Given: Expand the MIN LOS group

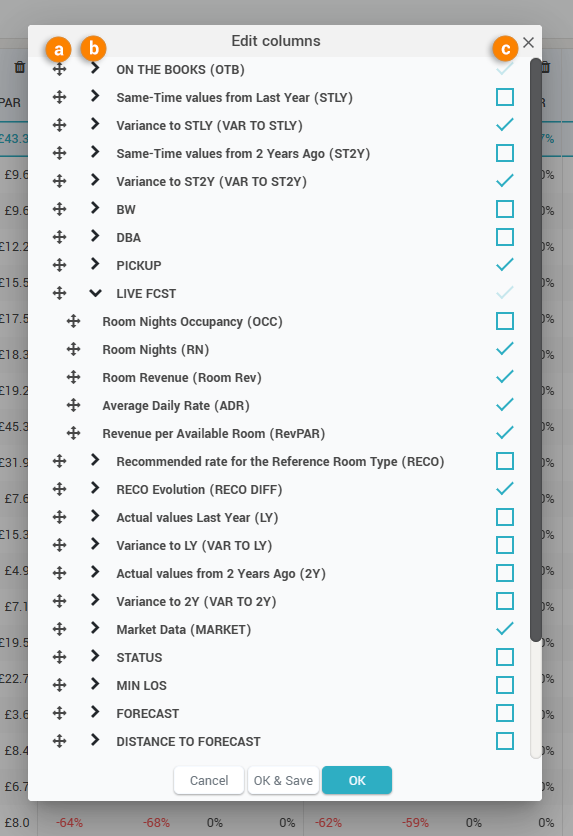Looking at the screenshot, I should [95, 684].
